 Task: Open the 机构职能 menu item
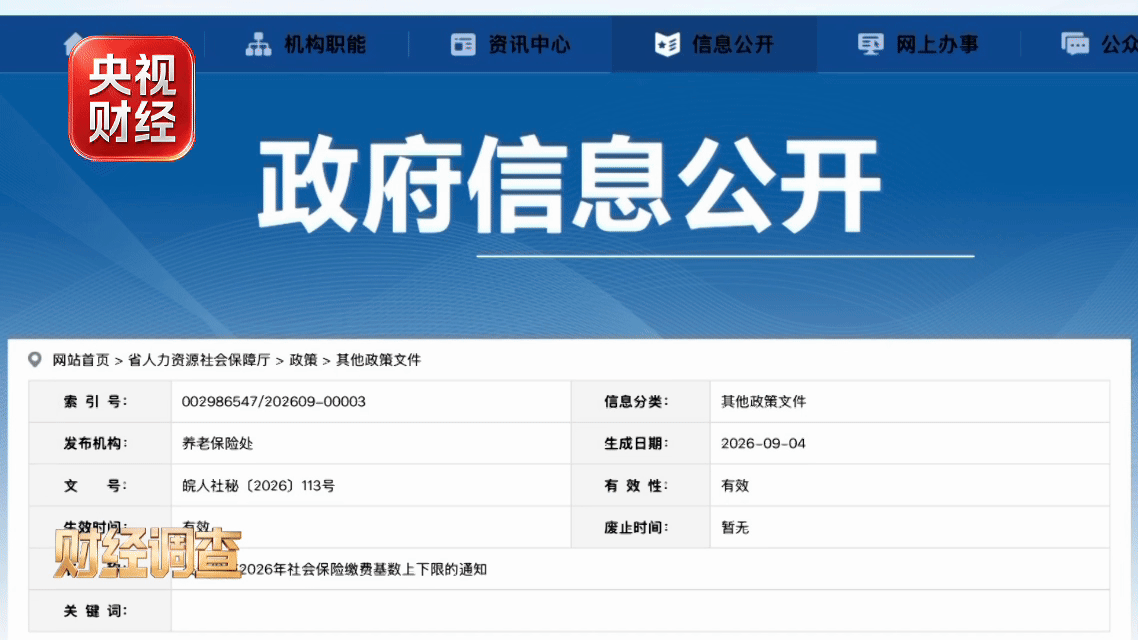pyautogui.click(x=306, y=44)
